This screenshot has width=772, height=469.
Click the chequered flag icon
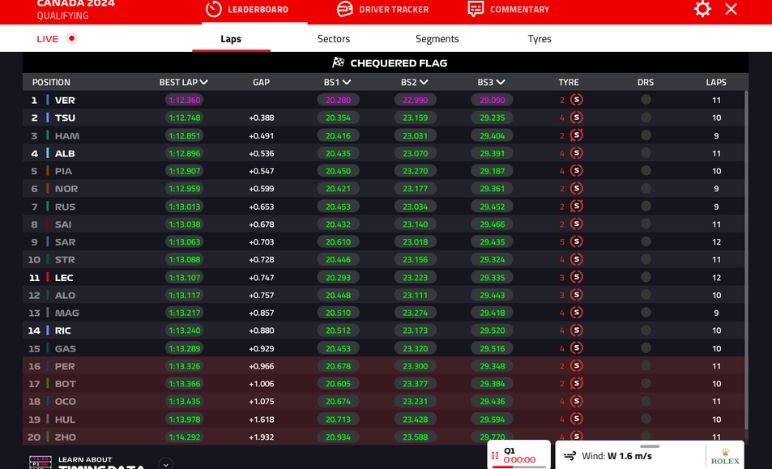(338, 63)
